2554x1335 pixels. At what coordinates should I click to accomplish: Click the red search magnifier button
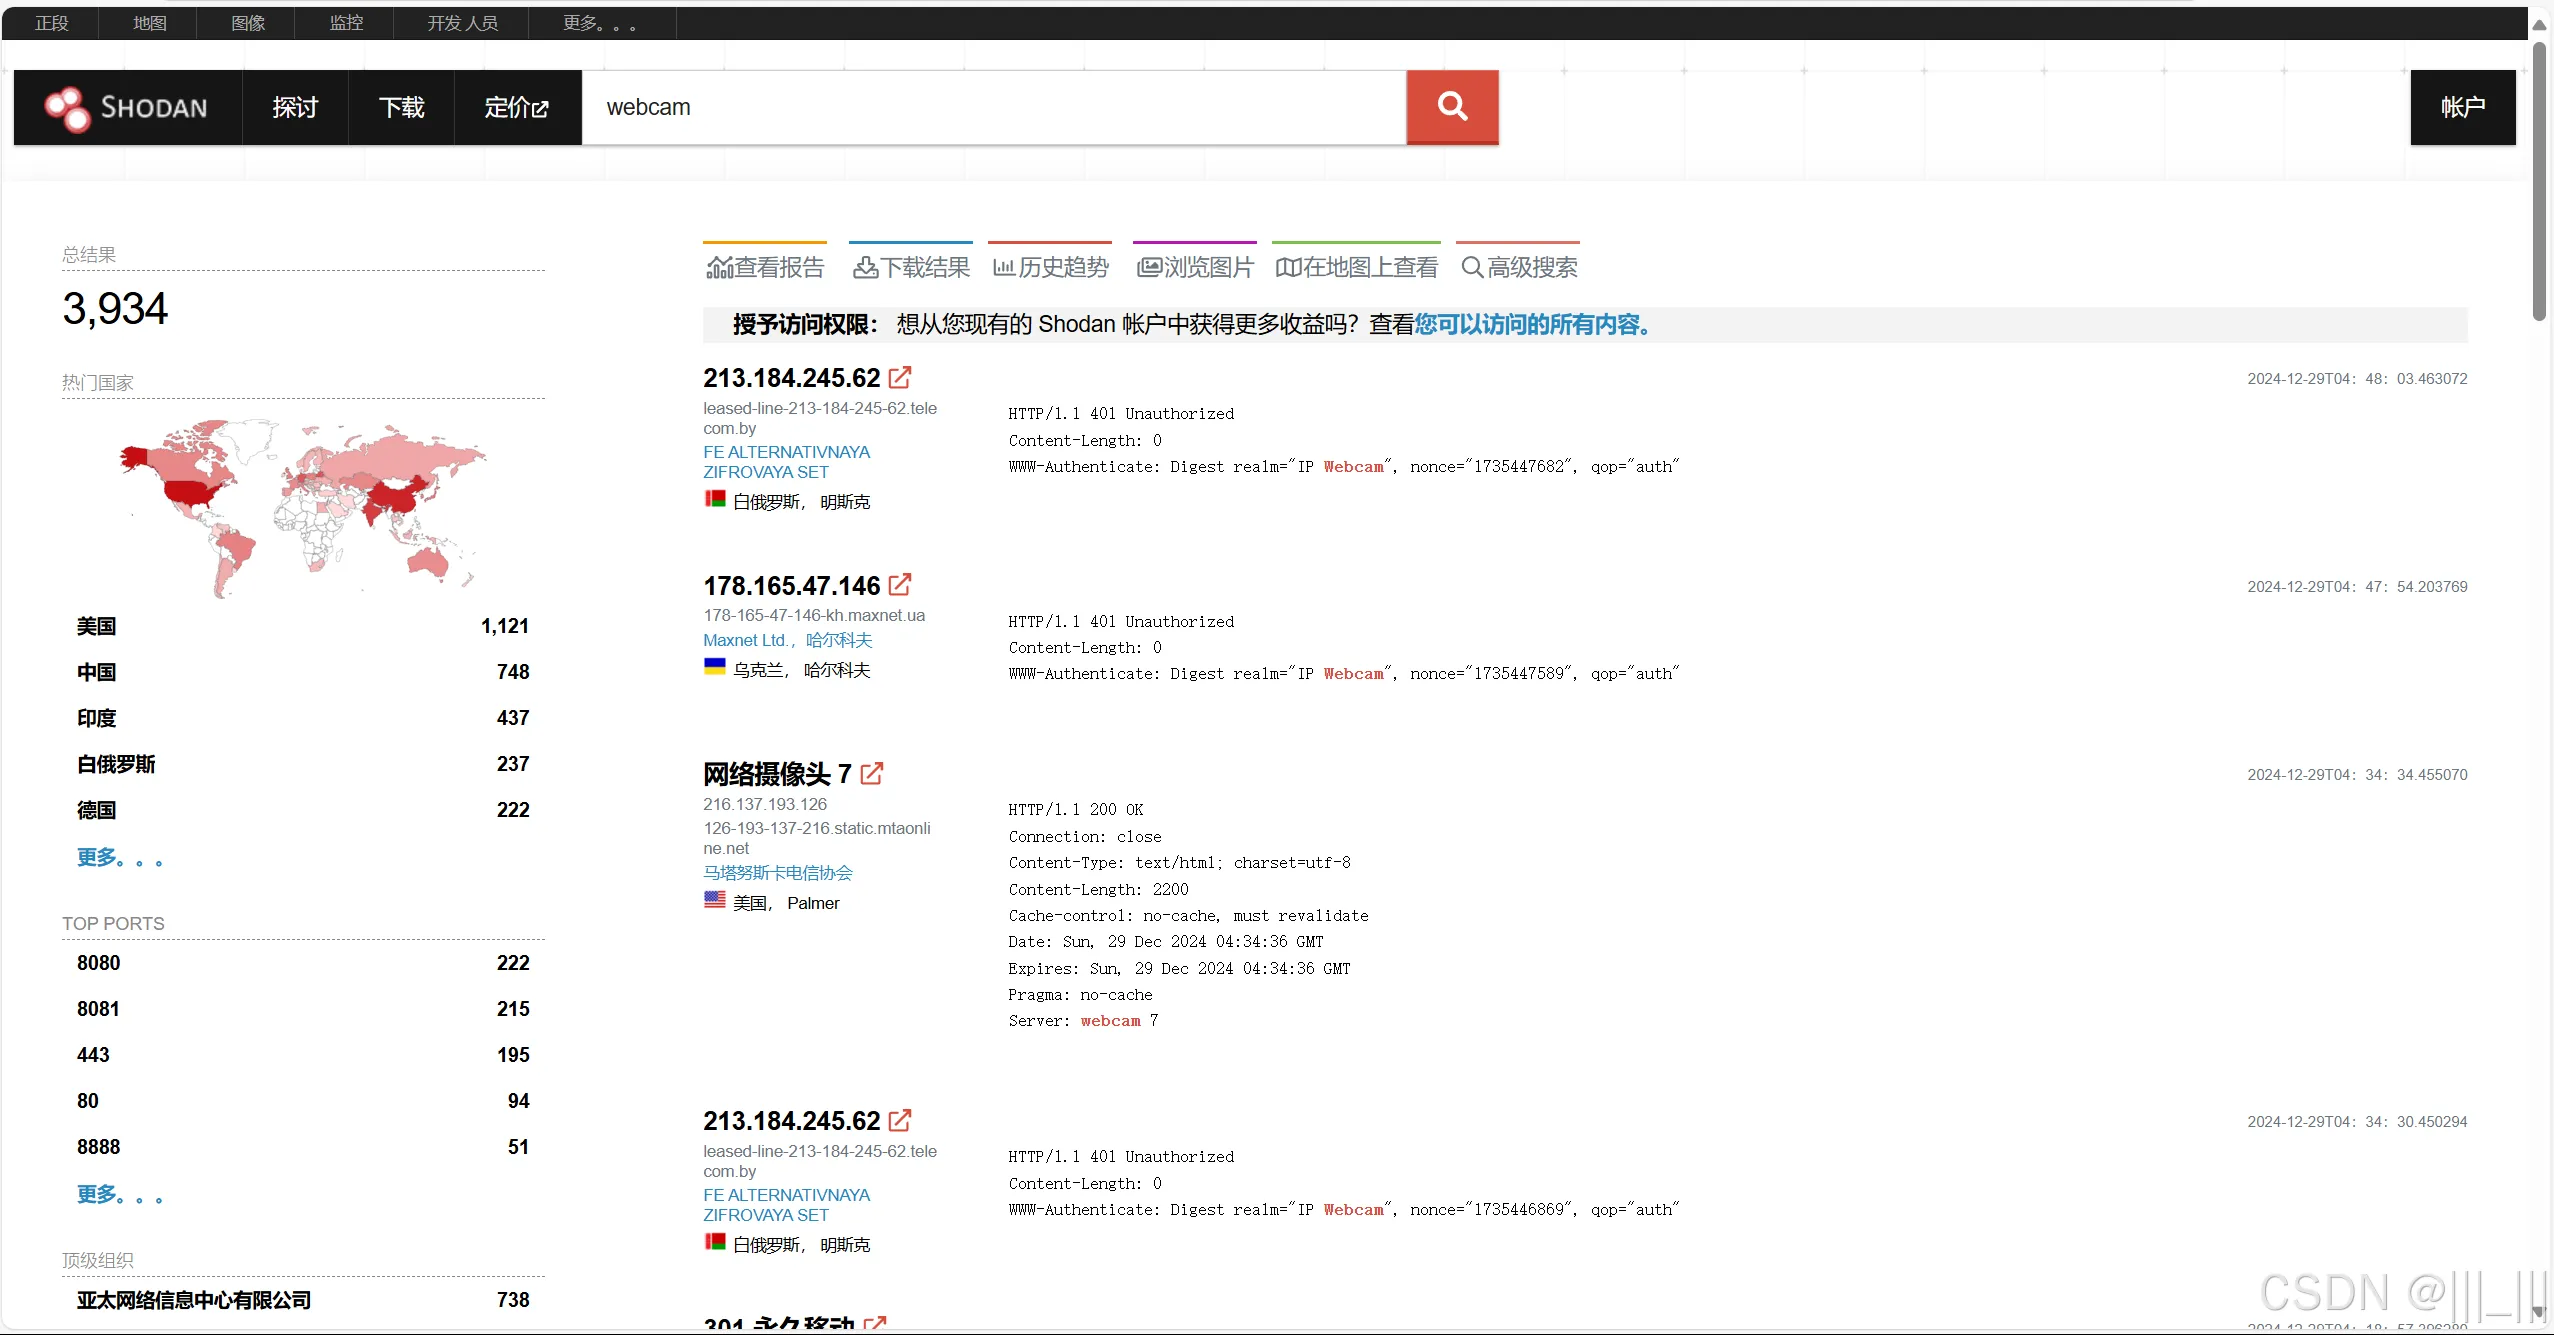1451,107
